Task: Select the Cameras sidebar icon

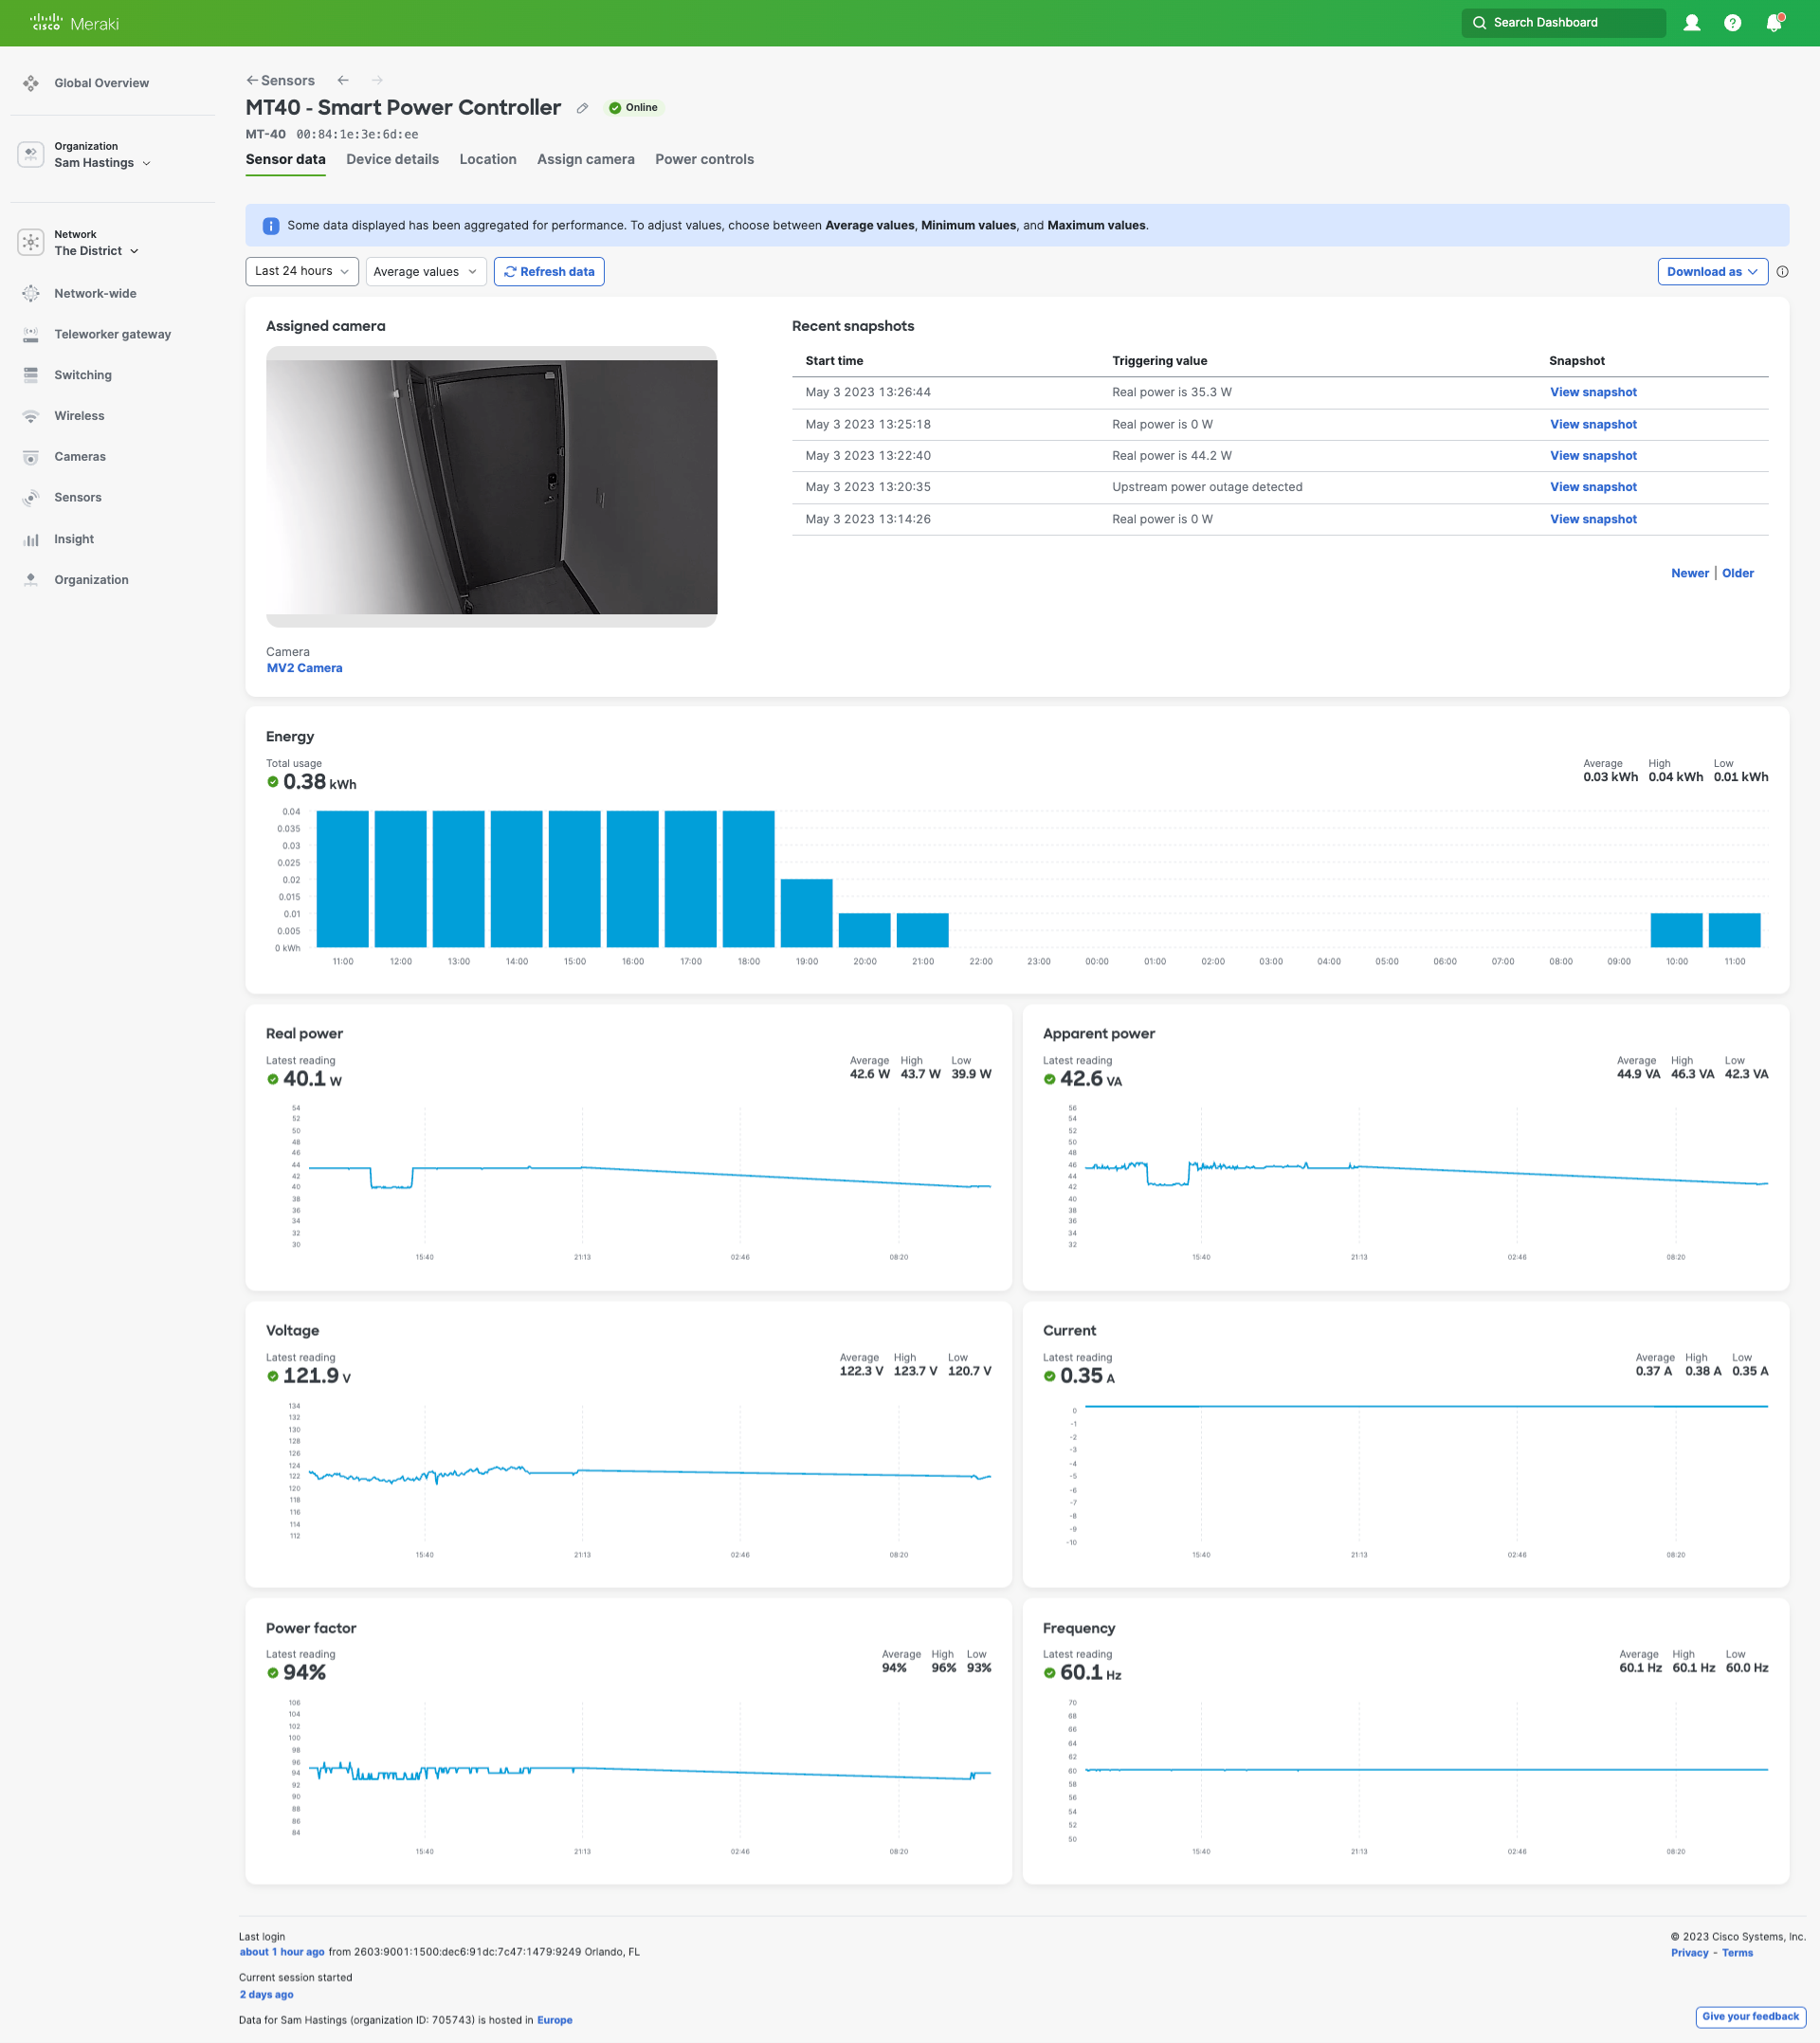Action: pos(30,456)
